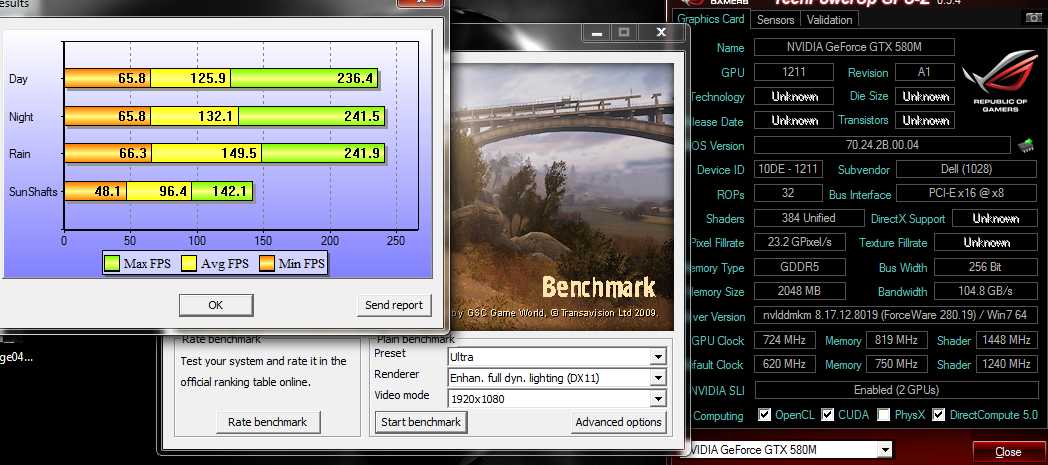Click the BIOS save chip icon in GPU-Z
The image size is (1048, 465).
[x=1025, y=145]
